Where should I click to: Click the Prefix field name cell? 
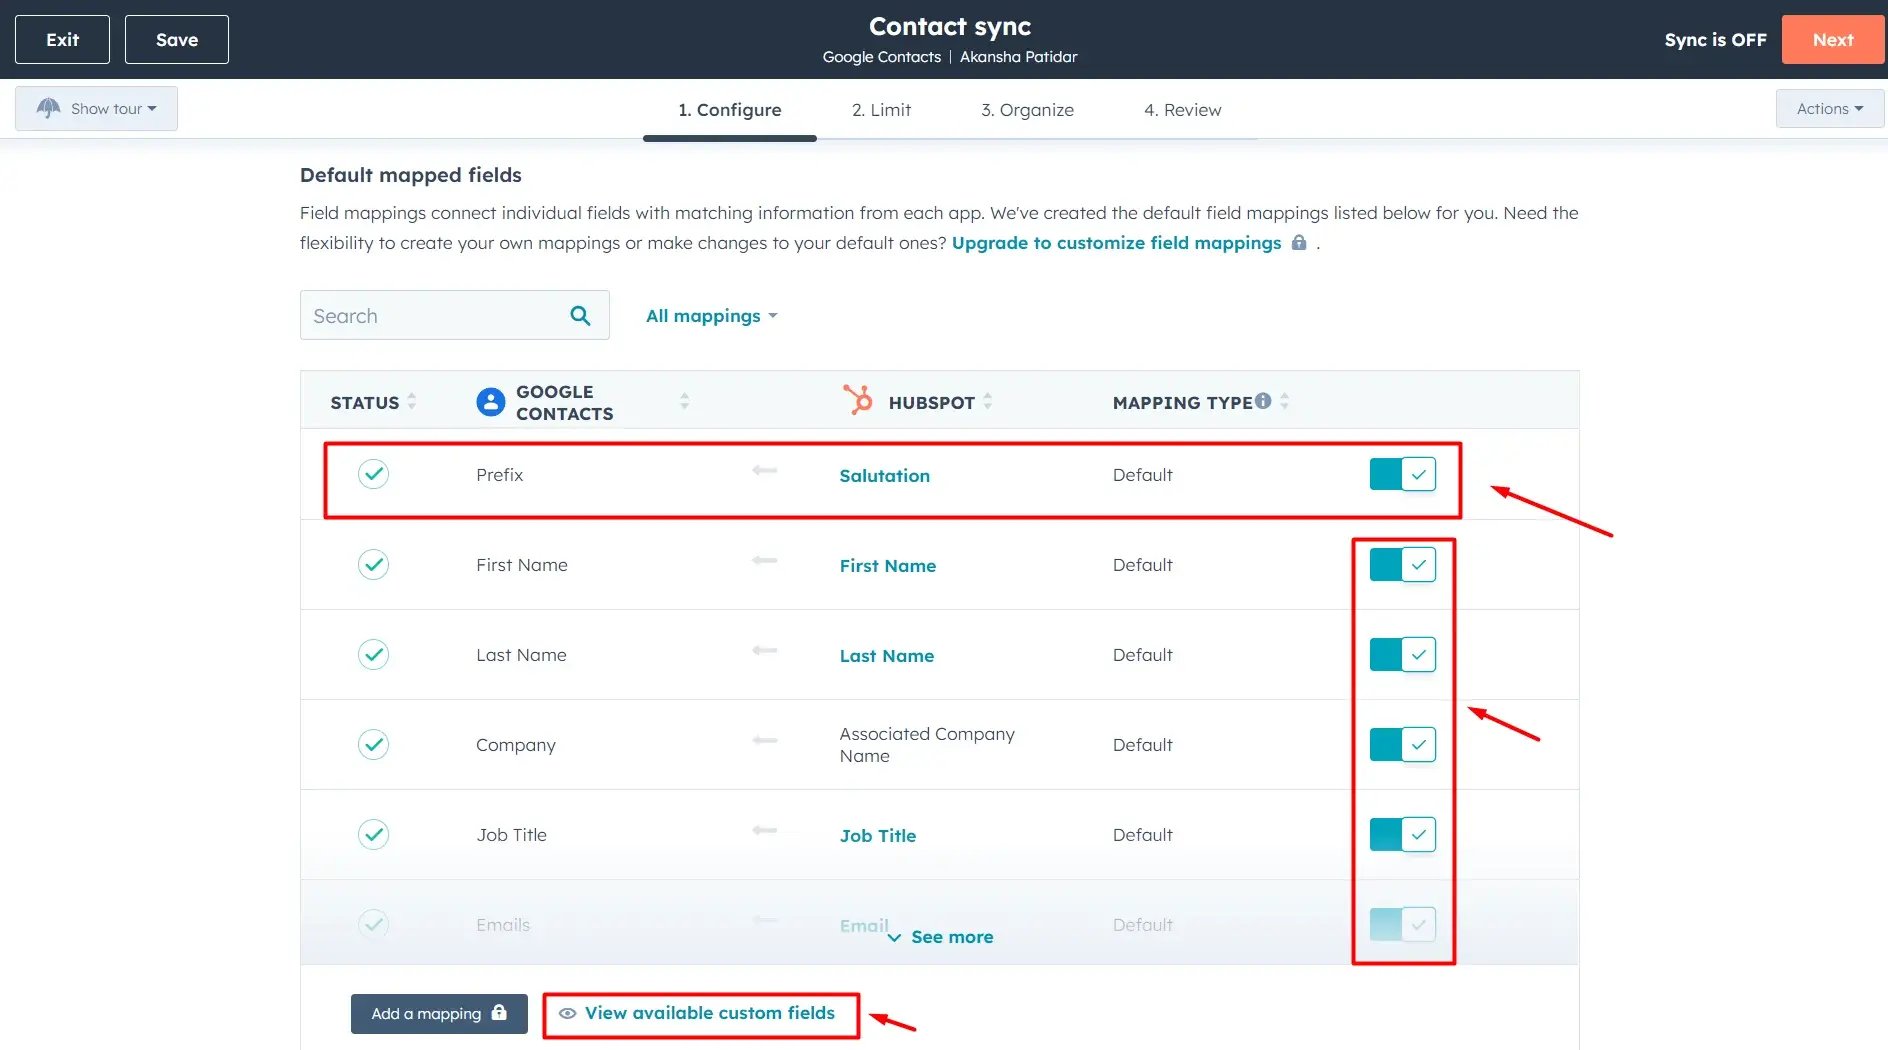click(499, 475)
